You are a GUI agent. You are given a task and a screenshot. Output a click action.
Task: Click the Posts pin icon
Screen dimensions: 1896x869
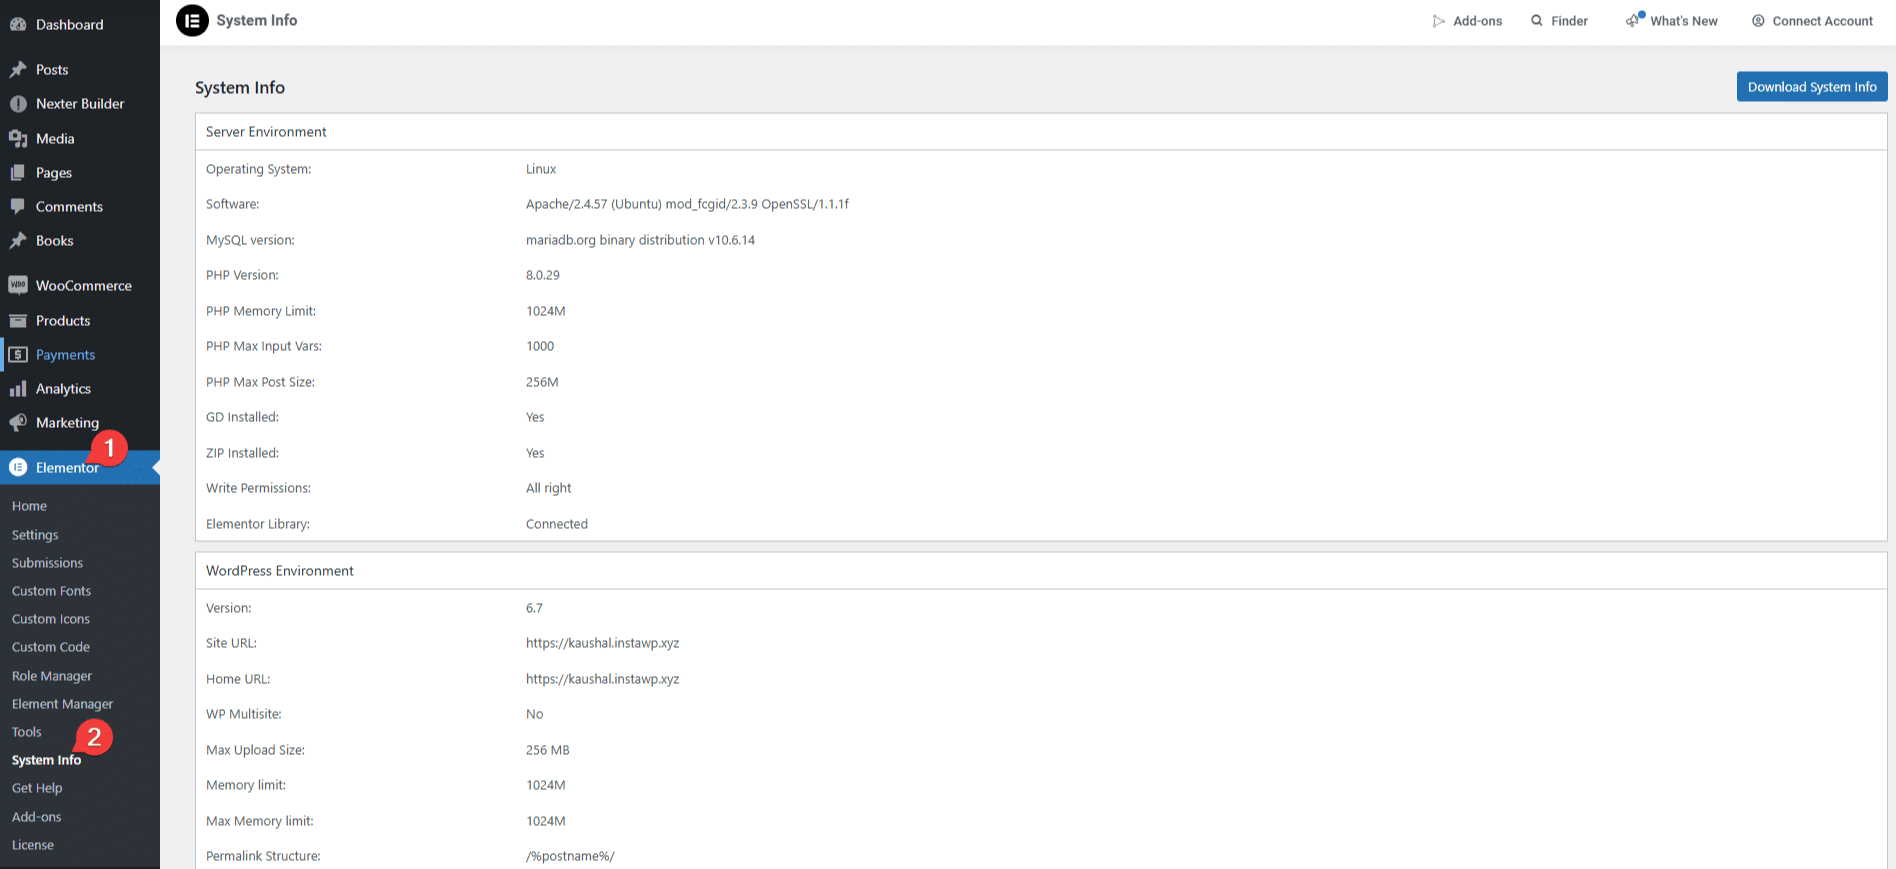coord(18,69)
